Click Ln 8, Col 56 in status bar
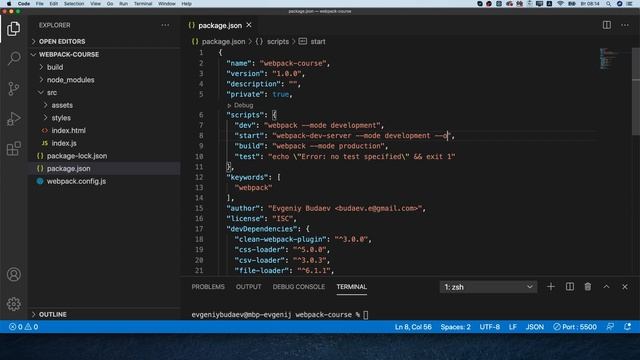This screenshot has height=360, width=640. click(413, 327)
